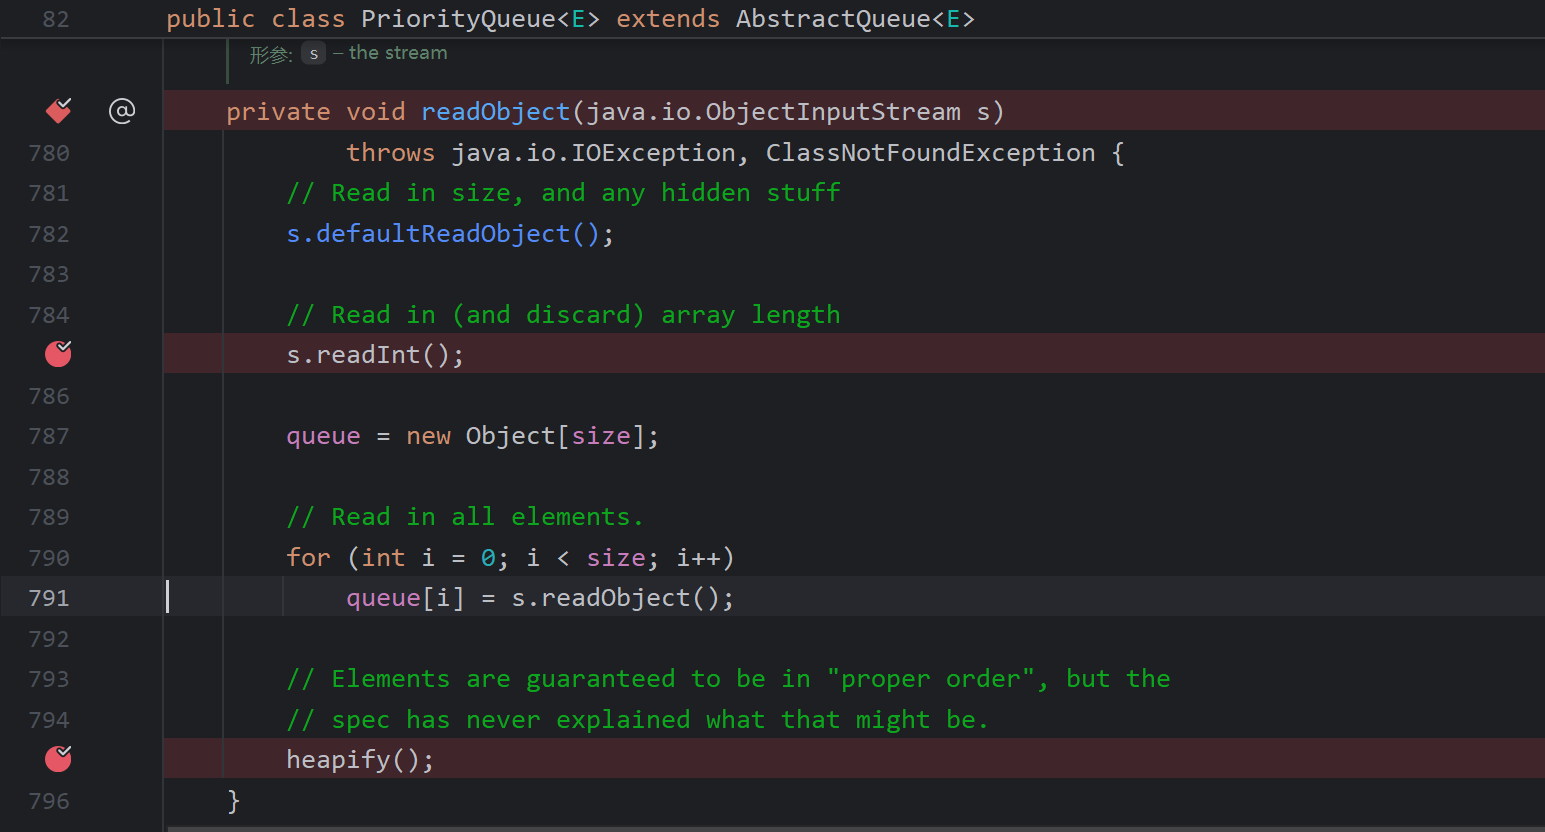Click comment 'Read in size, and any hidden stuff'

click(x=563, y=193)
